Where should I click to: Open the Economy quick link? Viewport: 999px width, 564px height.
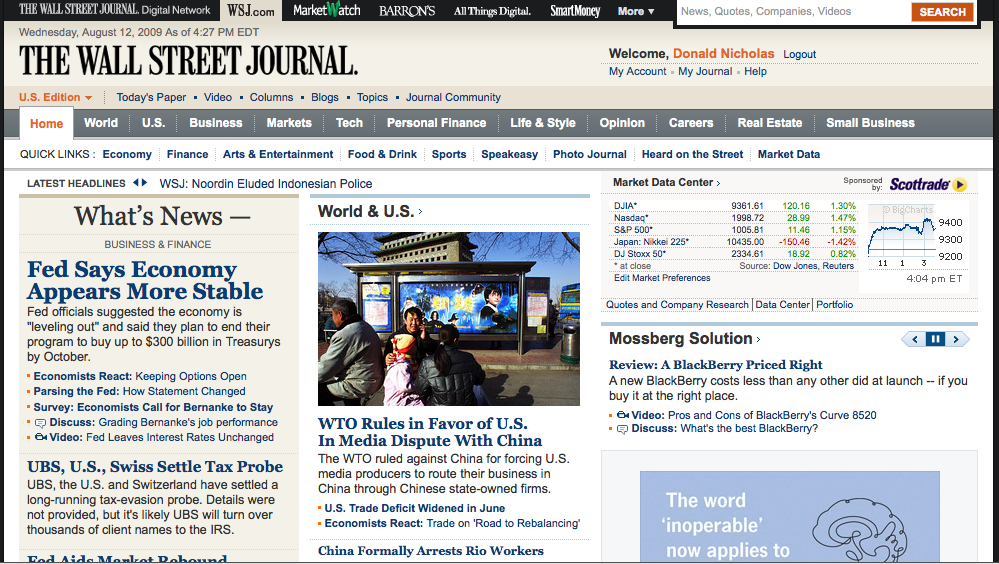[127, 154]
